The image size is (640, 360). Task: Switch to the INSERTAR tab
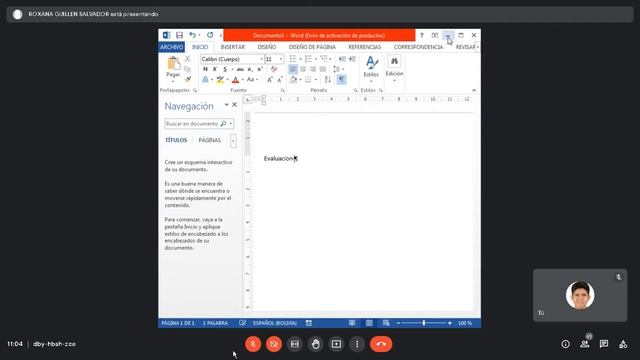click(233, 47)
